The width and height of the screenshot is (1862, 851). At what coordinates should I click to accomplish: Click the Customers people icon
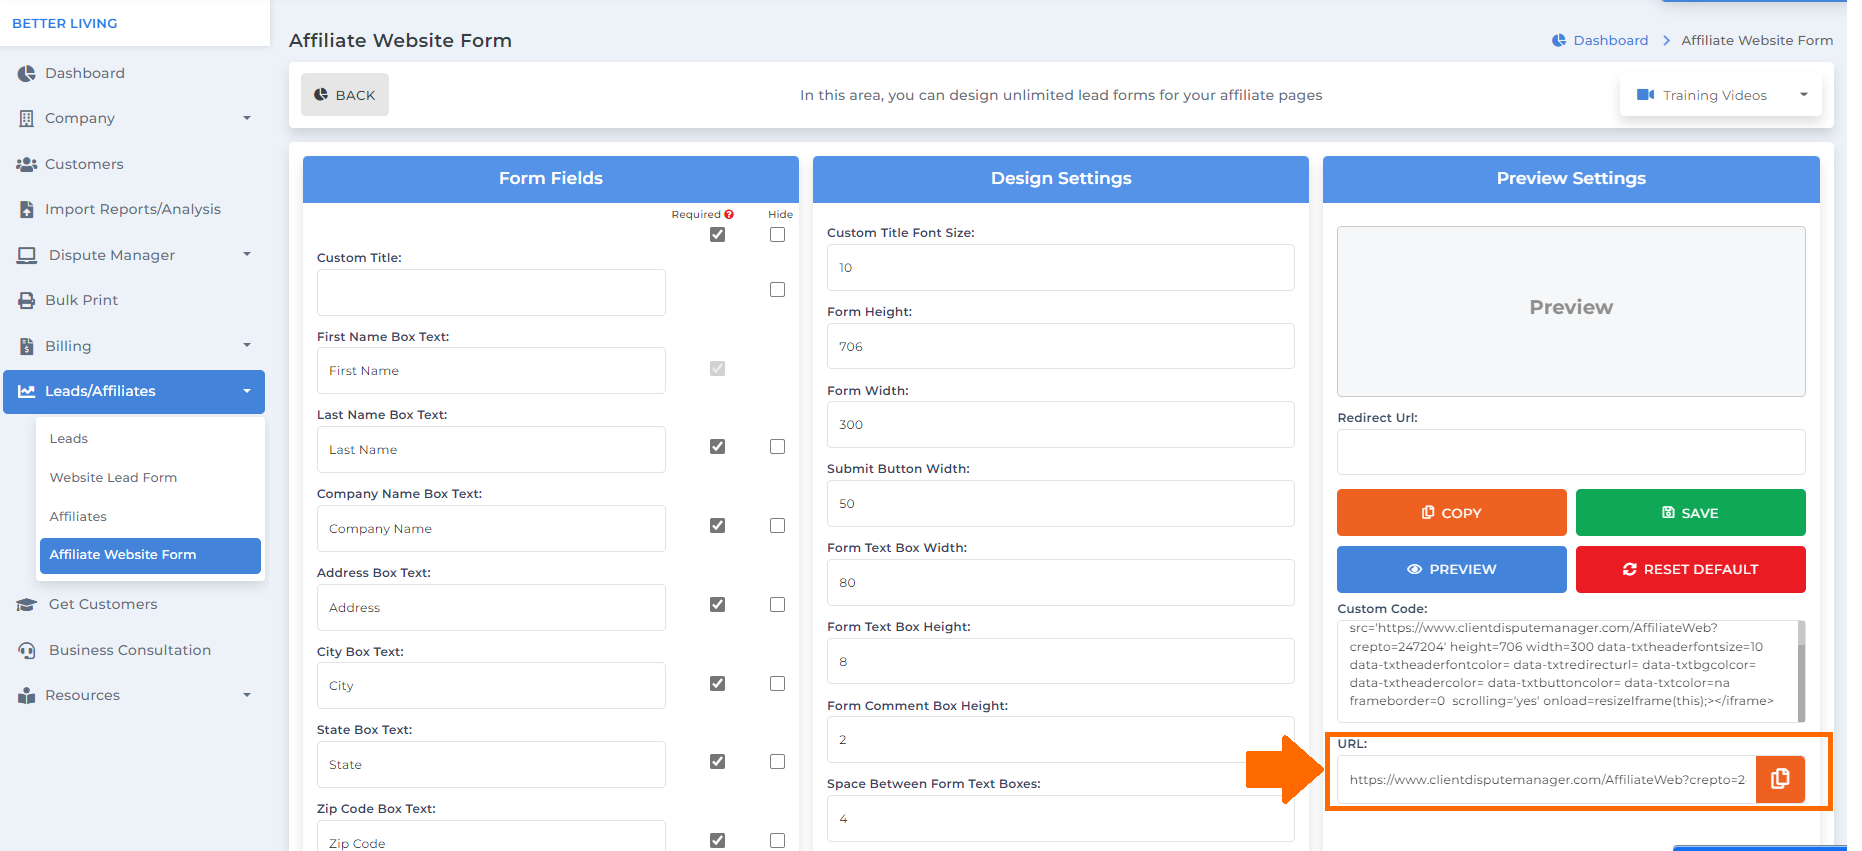coord(26,164)
